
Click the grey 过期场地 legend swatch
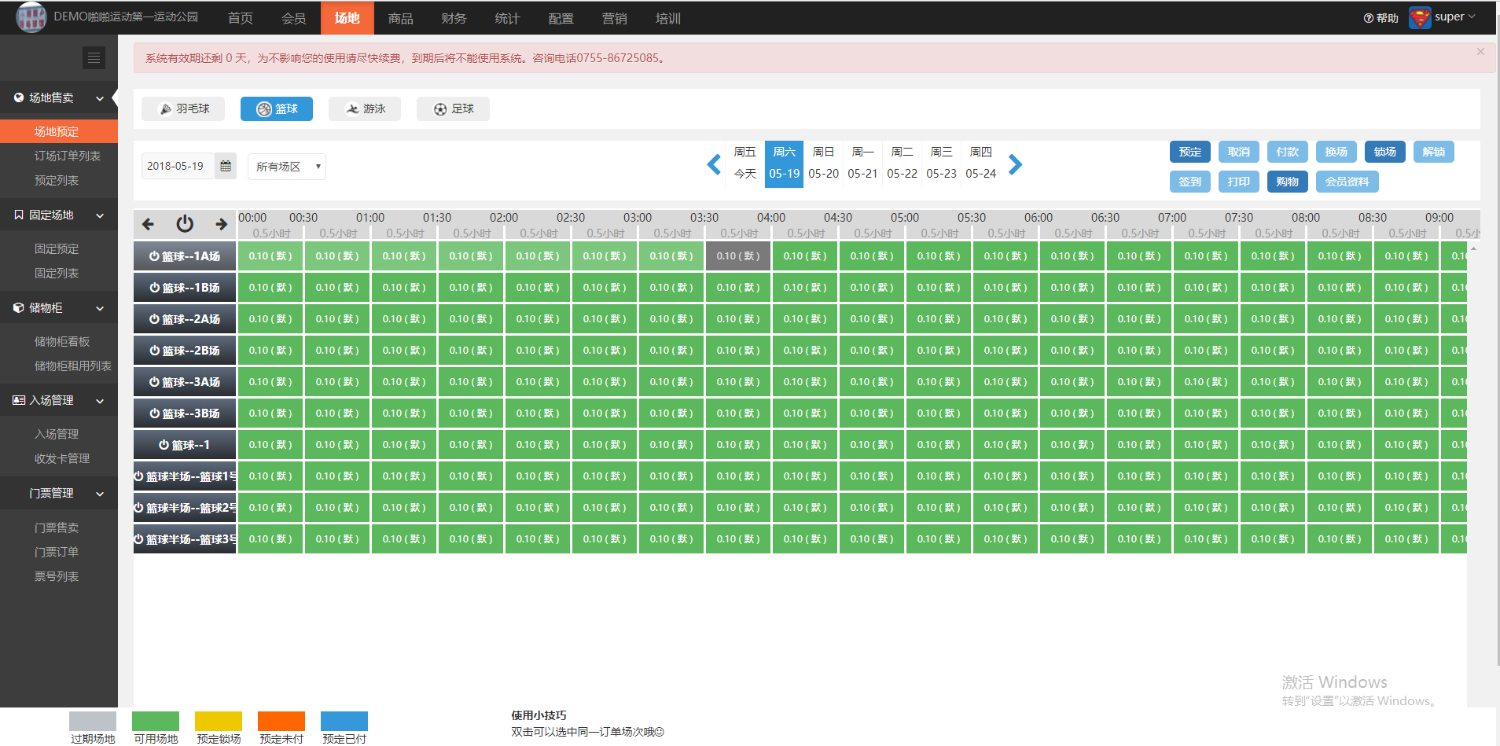pos(93,721)
